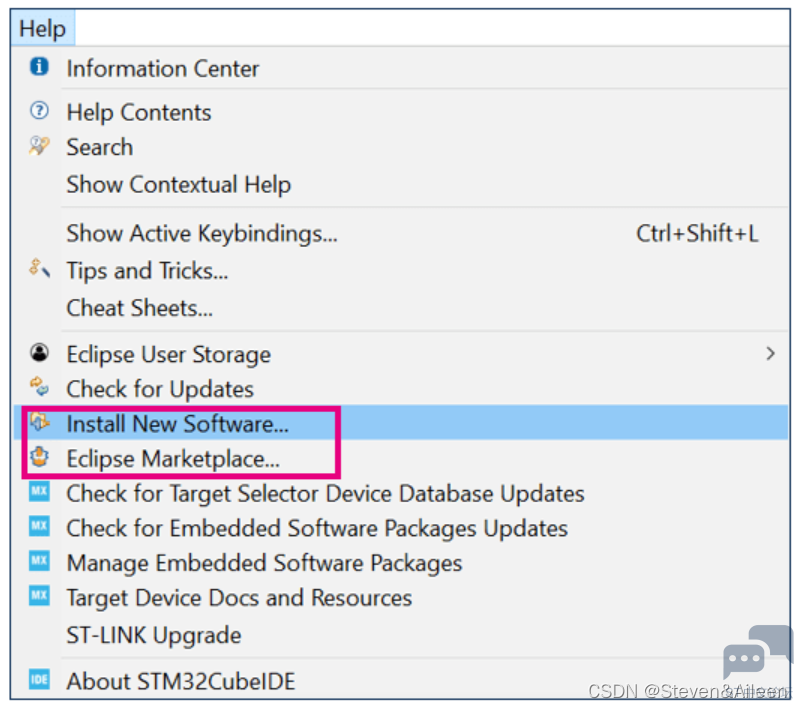The image size is (802, 708).
Task: Click the Help Contents question mark icon
Action: click(x=39, y=112)
